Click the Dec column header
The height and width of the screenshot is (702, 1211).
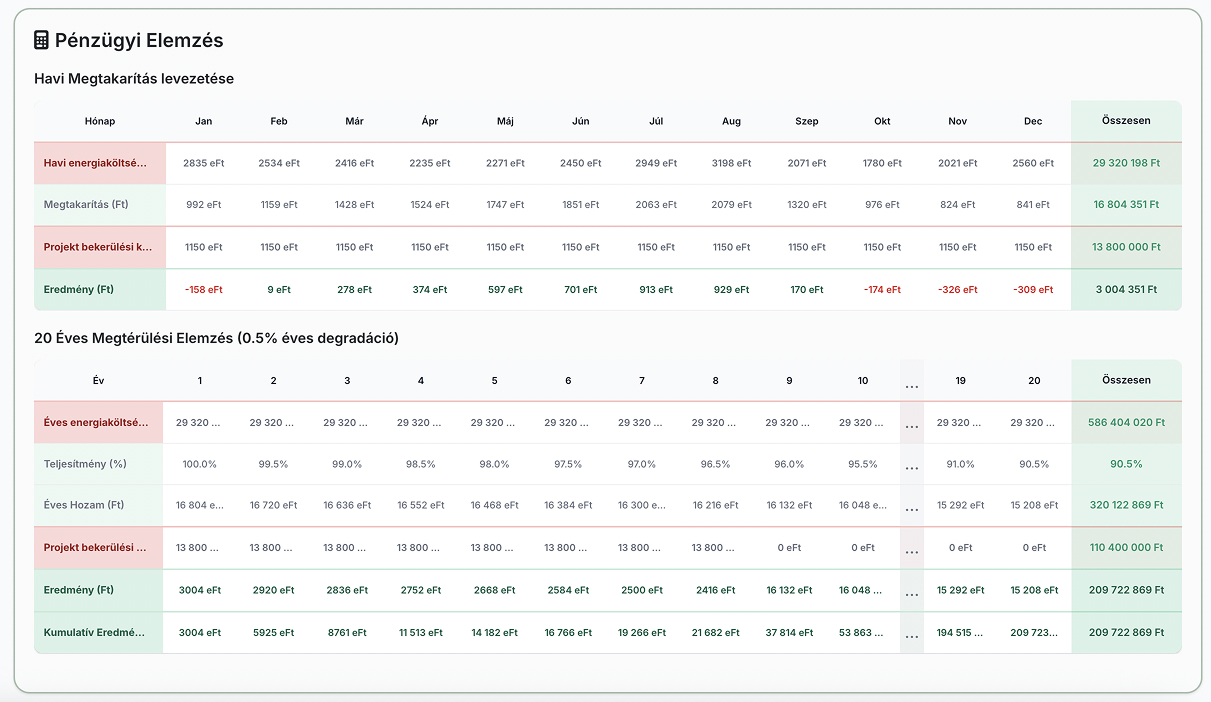click(1033, 121)
